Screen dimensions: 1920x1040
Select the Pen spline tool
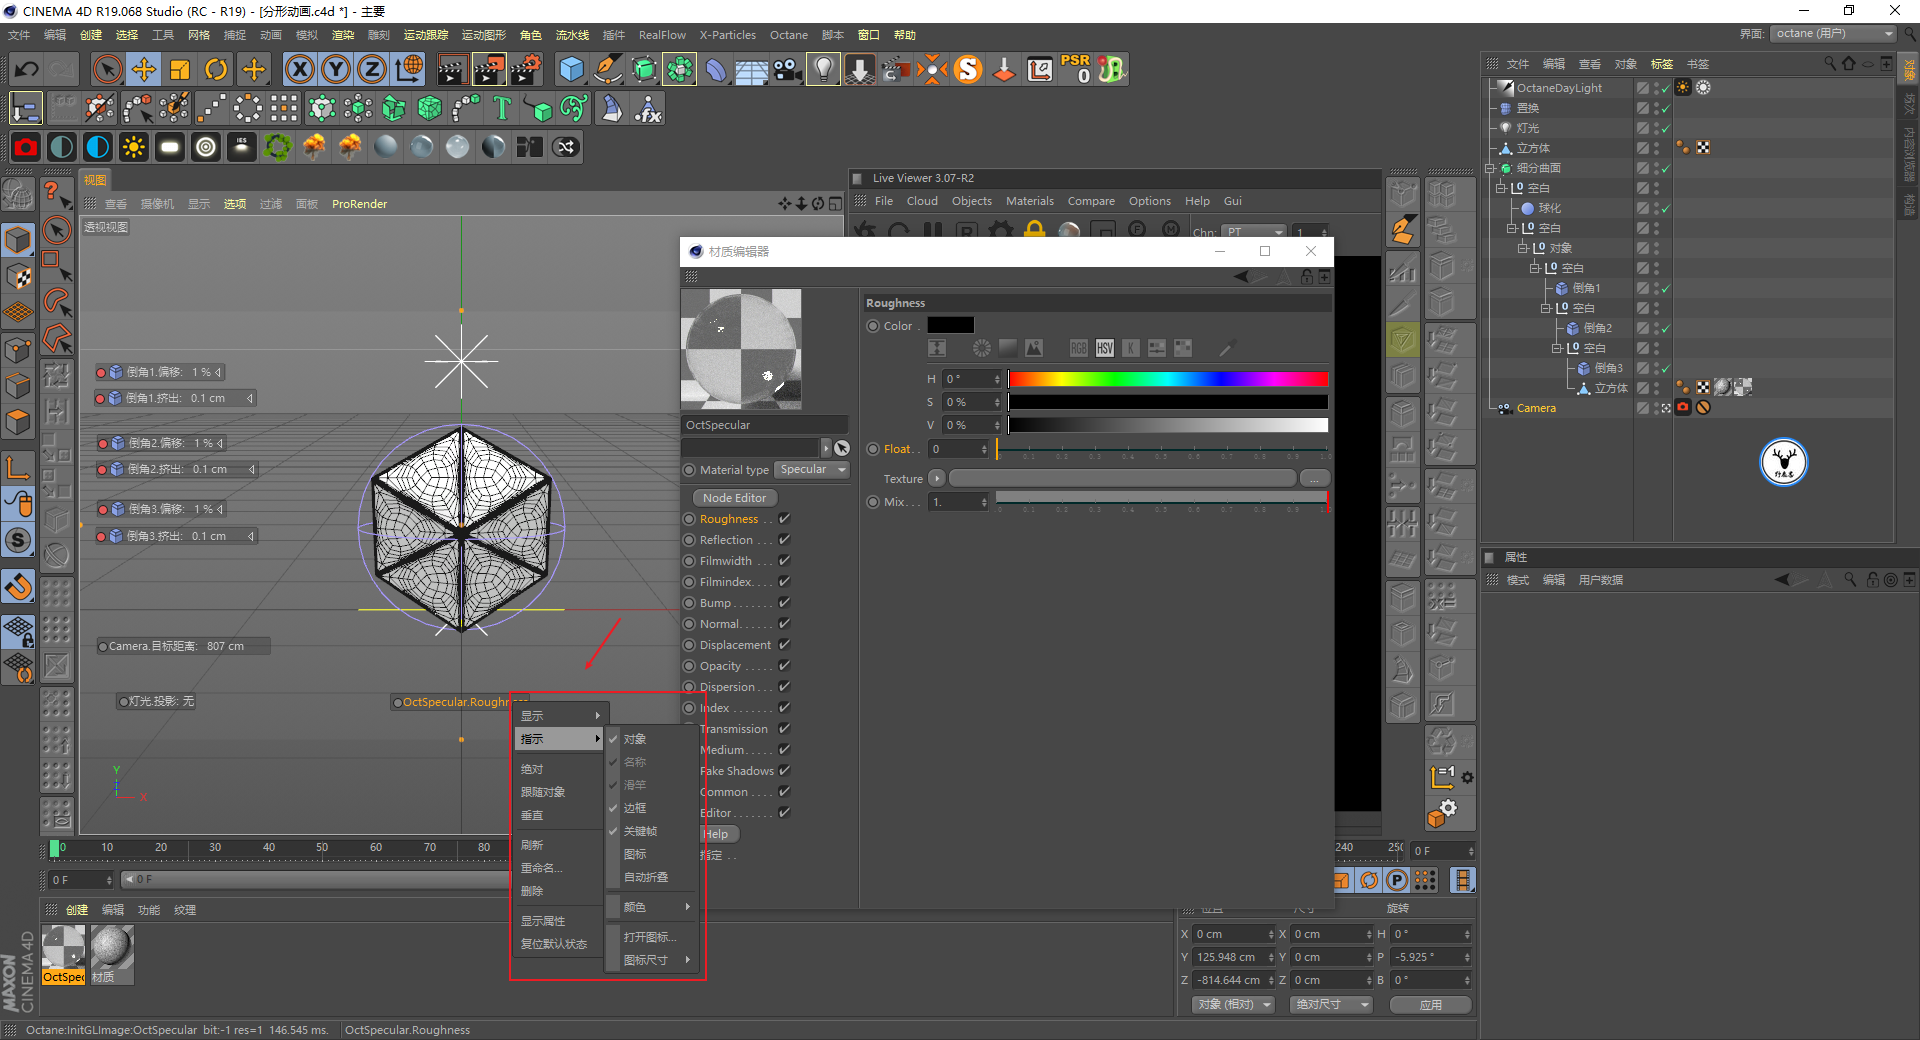pyautogui.click(x=607, y=69)
